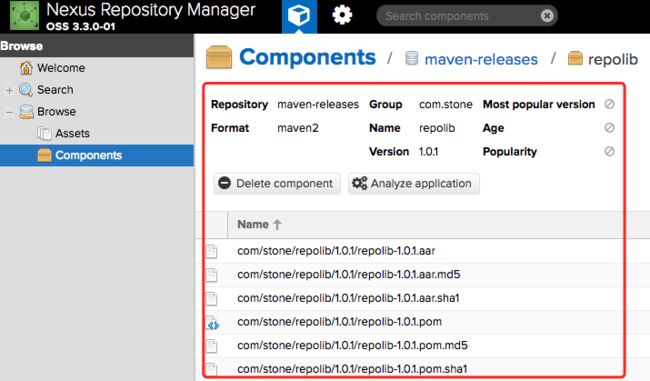This screenshot has height=381, width=650.
Task: Open the Browse cube icon in header
Action: (299, 16)
